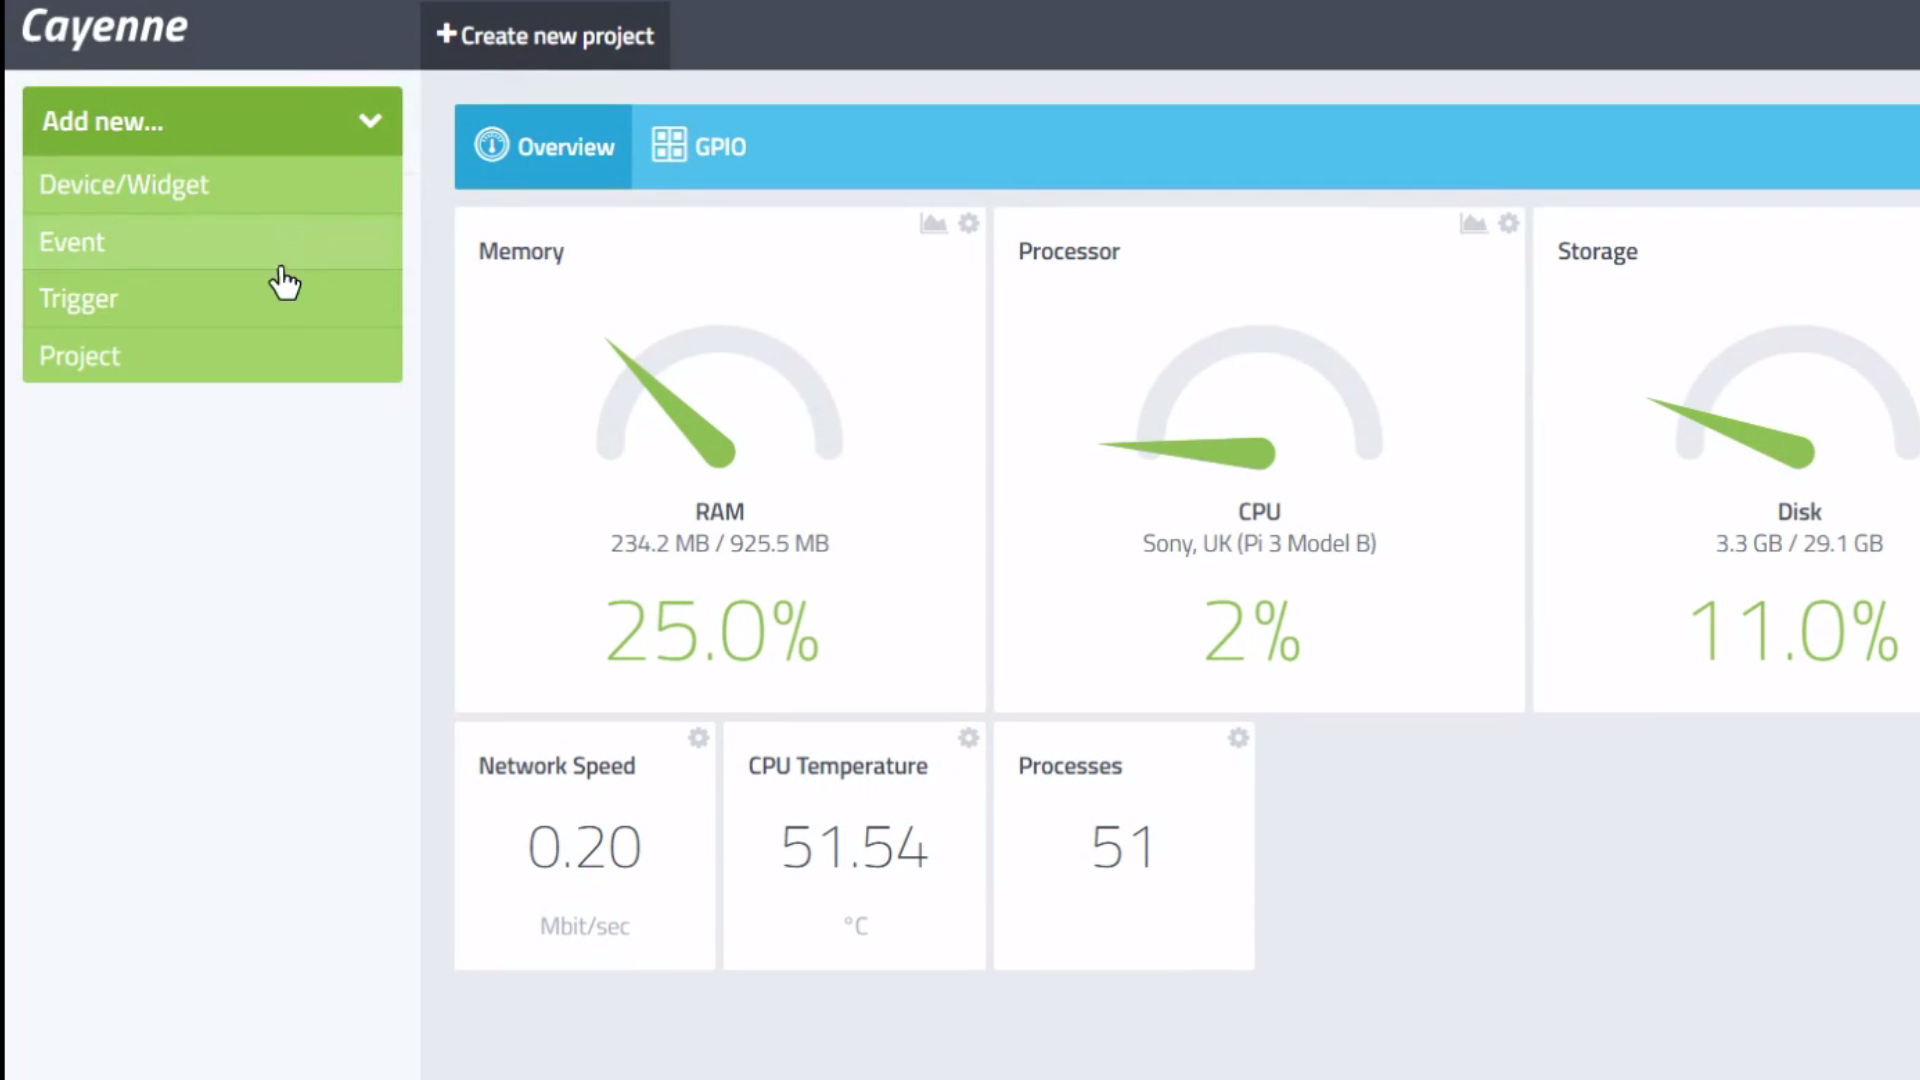Click the Sony, UK (Pi 3 Model B) text
This screenshot has height=1080, width=1920.
click(1259, 544)
